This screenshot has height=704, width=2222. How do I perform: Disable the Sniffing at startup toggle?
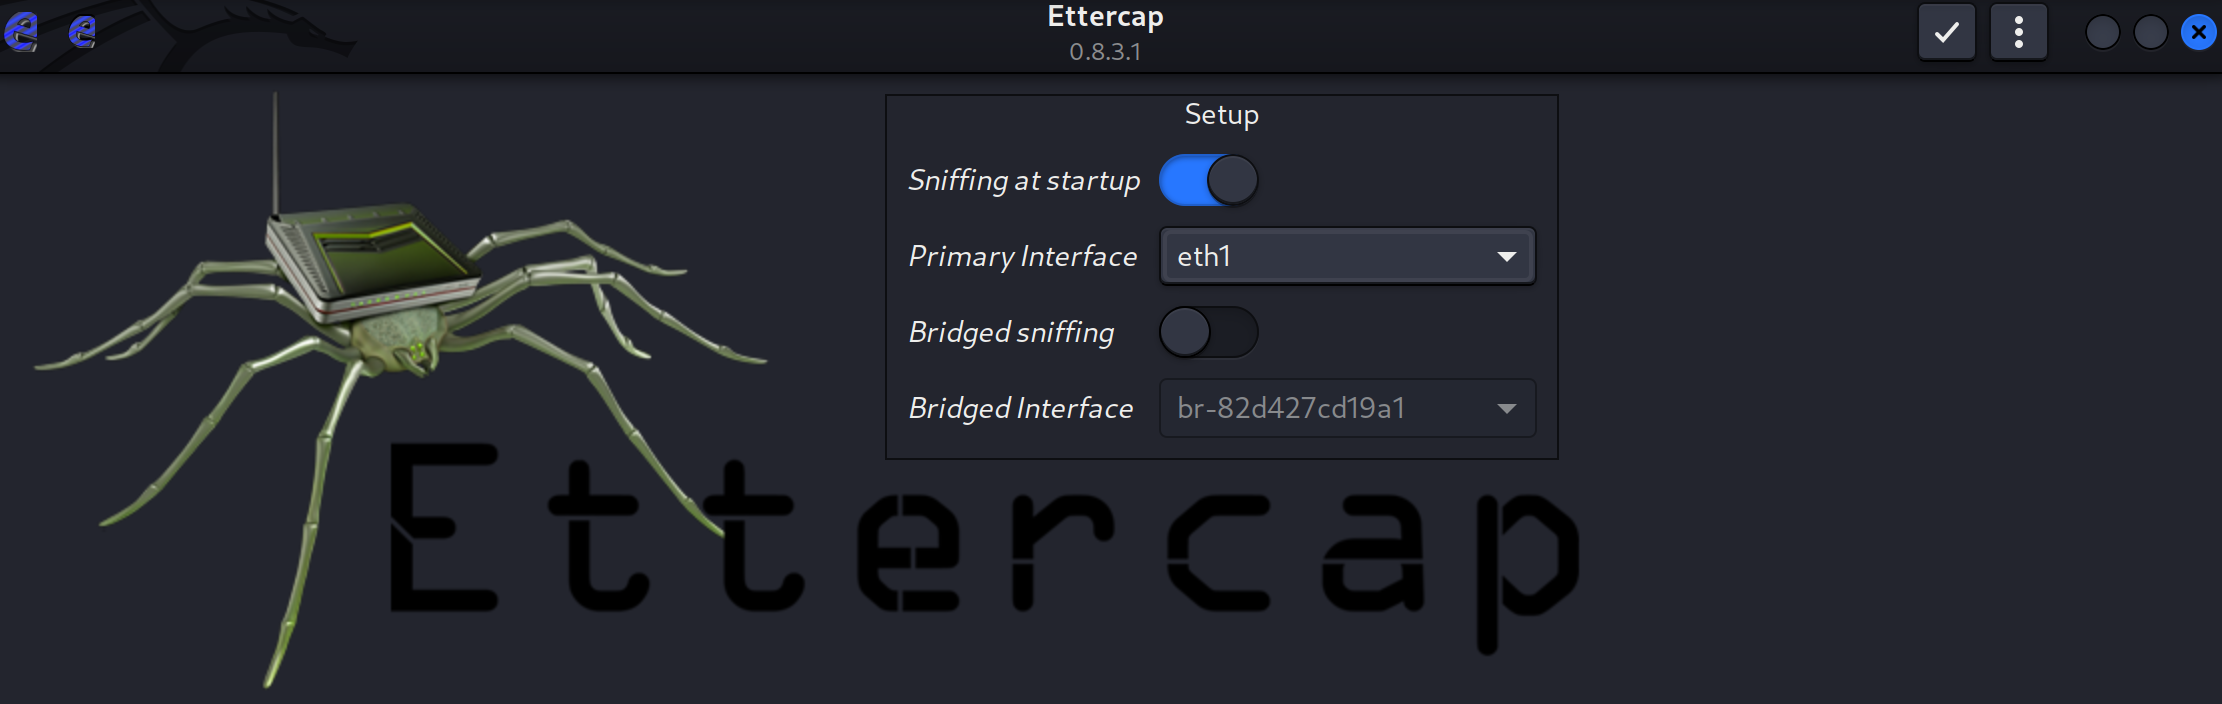coord(1207,180)
